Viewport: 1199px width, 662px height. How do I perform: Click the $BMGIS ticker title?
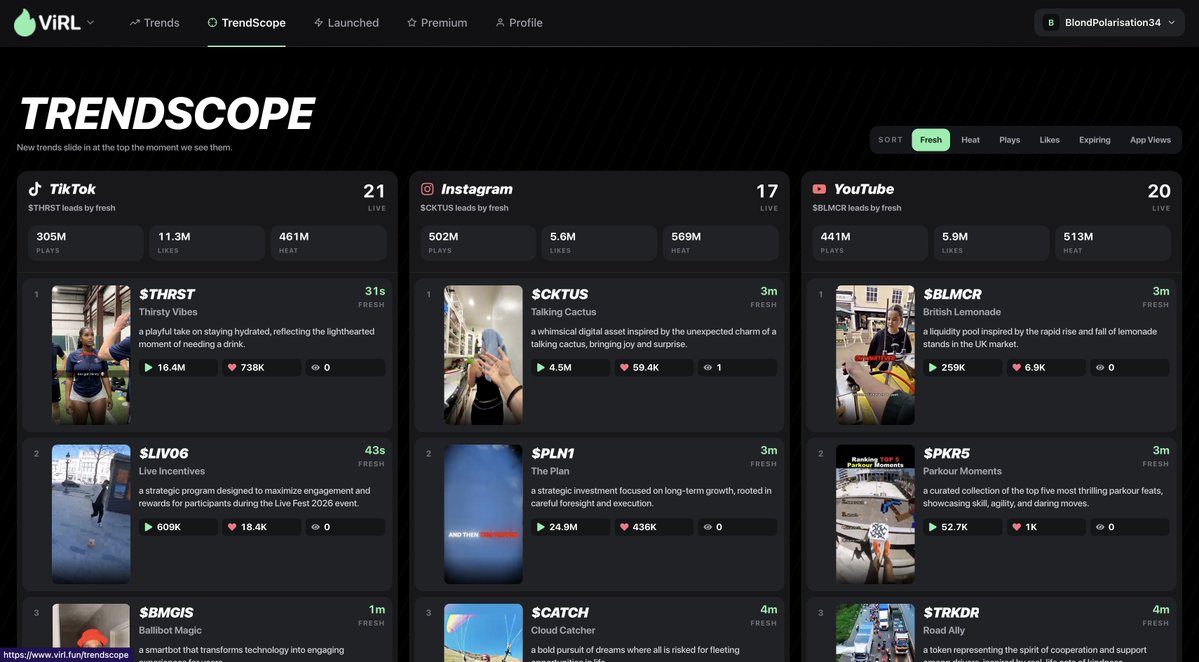pyautogui.click(x=166, y=612)
